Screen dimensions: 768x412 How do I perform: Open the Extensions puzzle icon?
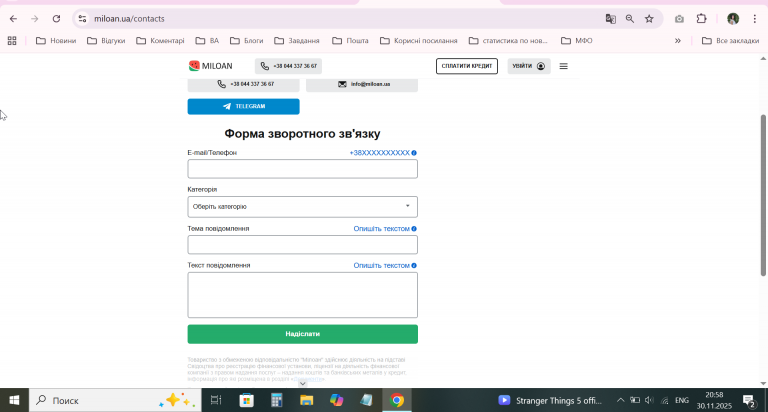click(701, 19)
